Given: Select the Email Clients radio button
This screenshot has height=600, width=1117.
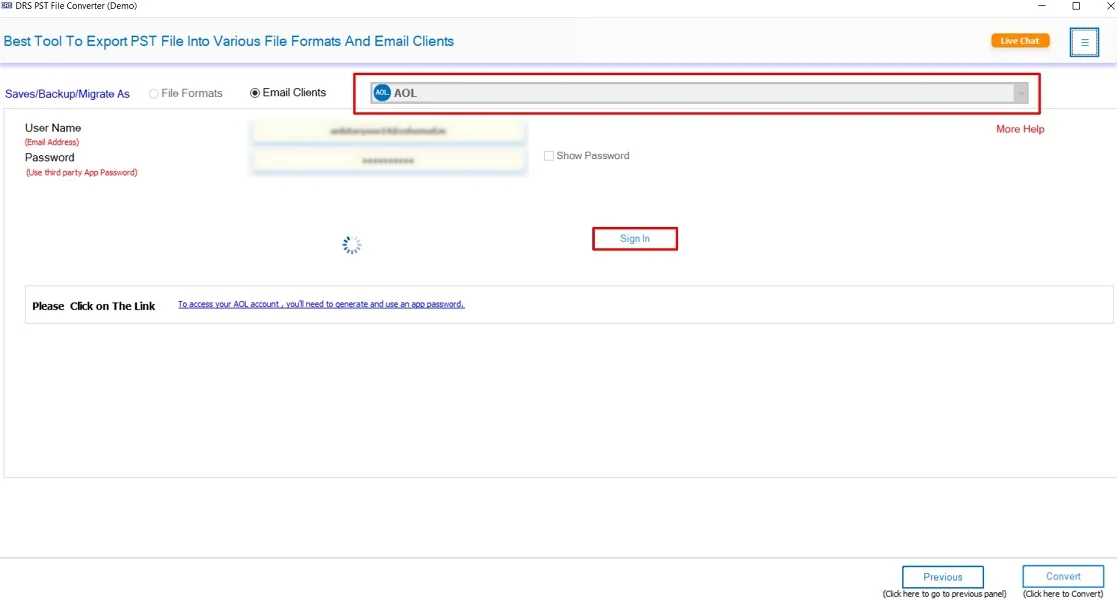Looking at the screenshot, I should point(254,93).
